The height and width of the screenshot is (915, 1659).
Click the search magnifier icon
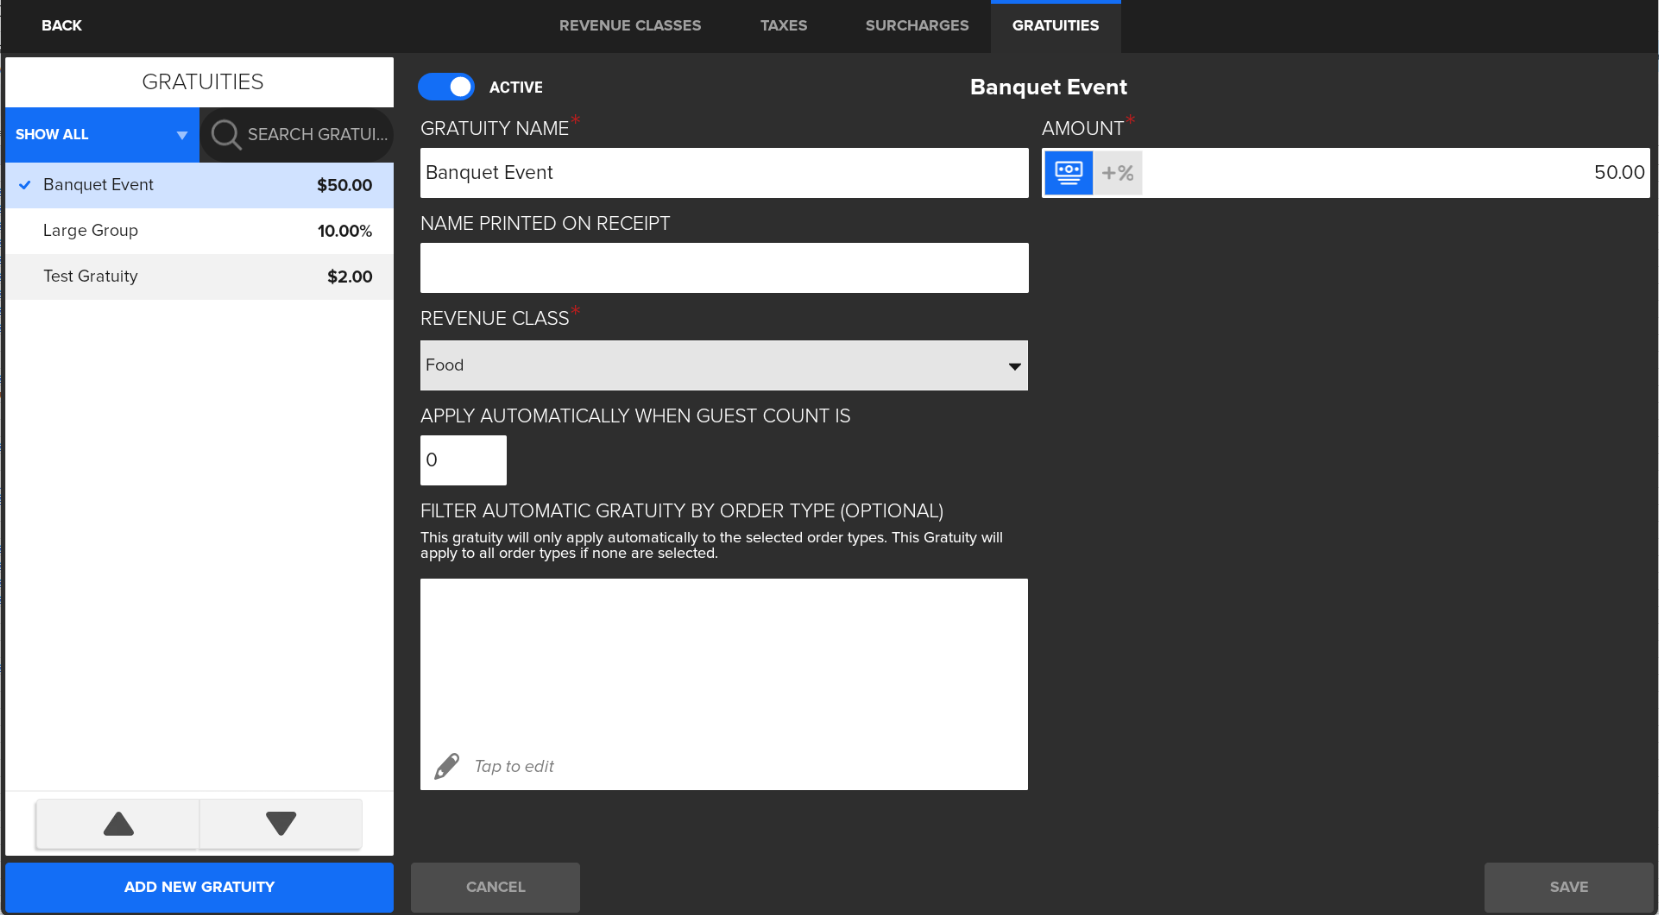pyautogui.click(x=226, y=134)
